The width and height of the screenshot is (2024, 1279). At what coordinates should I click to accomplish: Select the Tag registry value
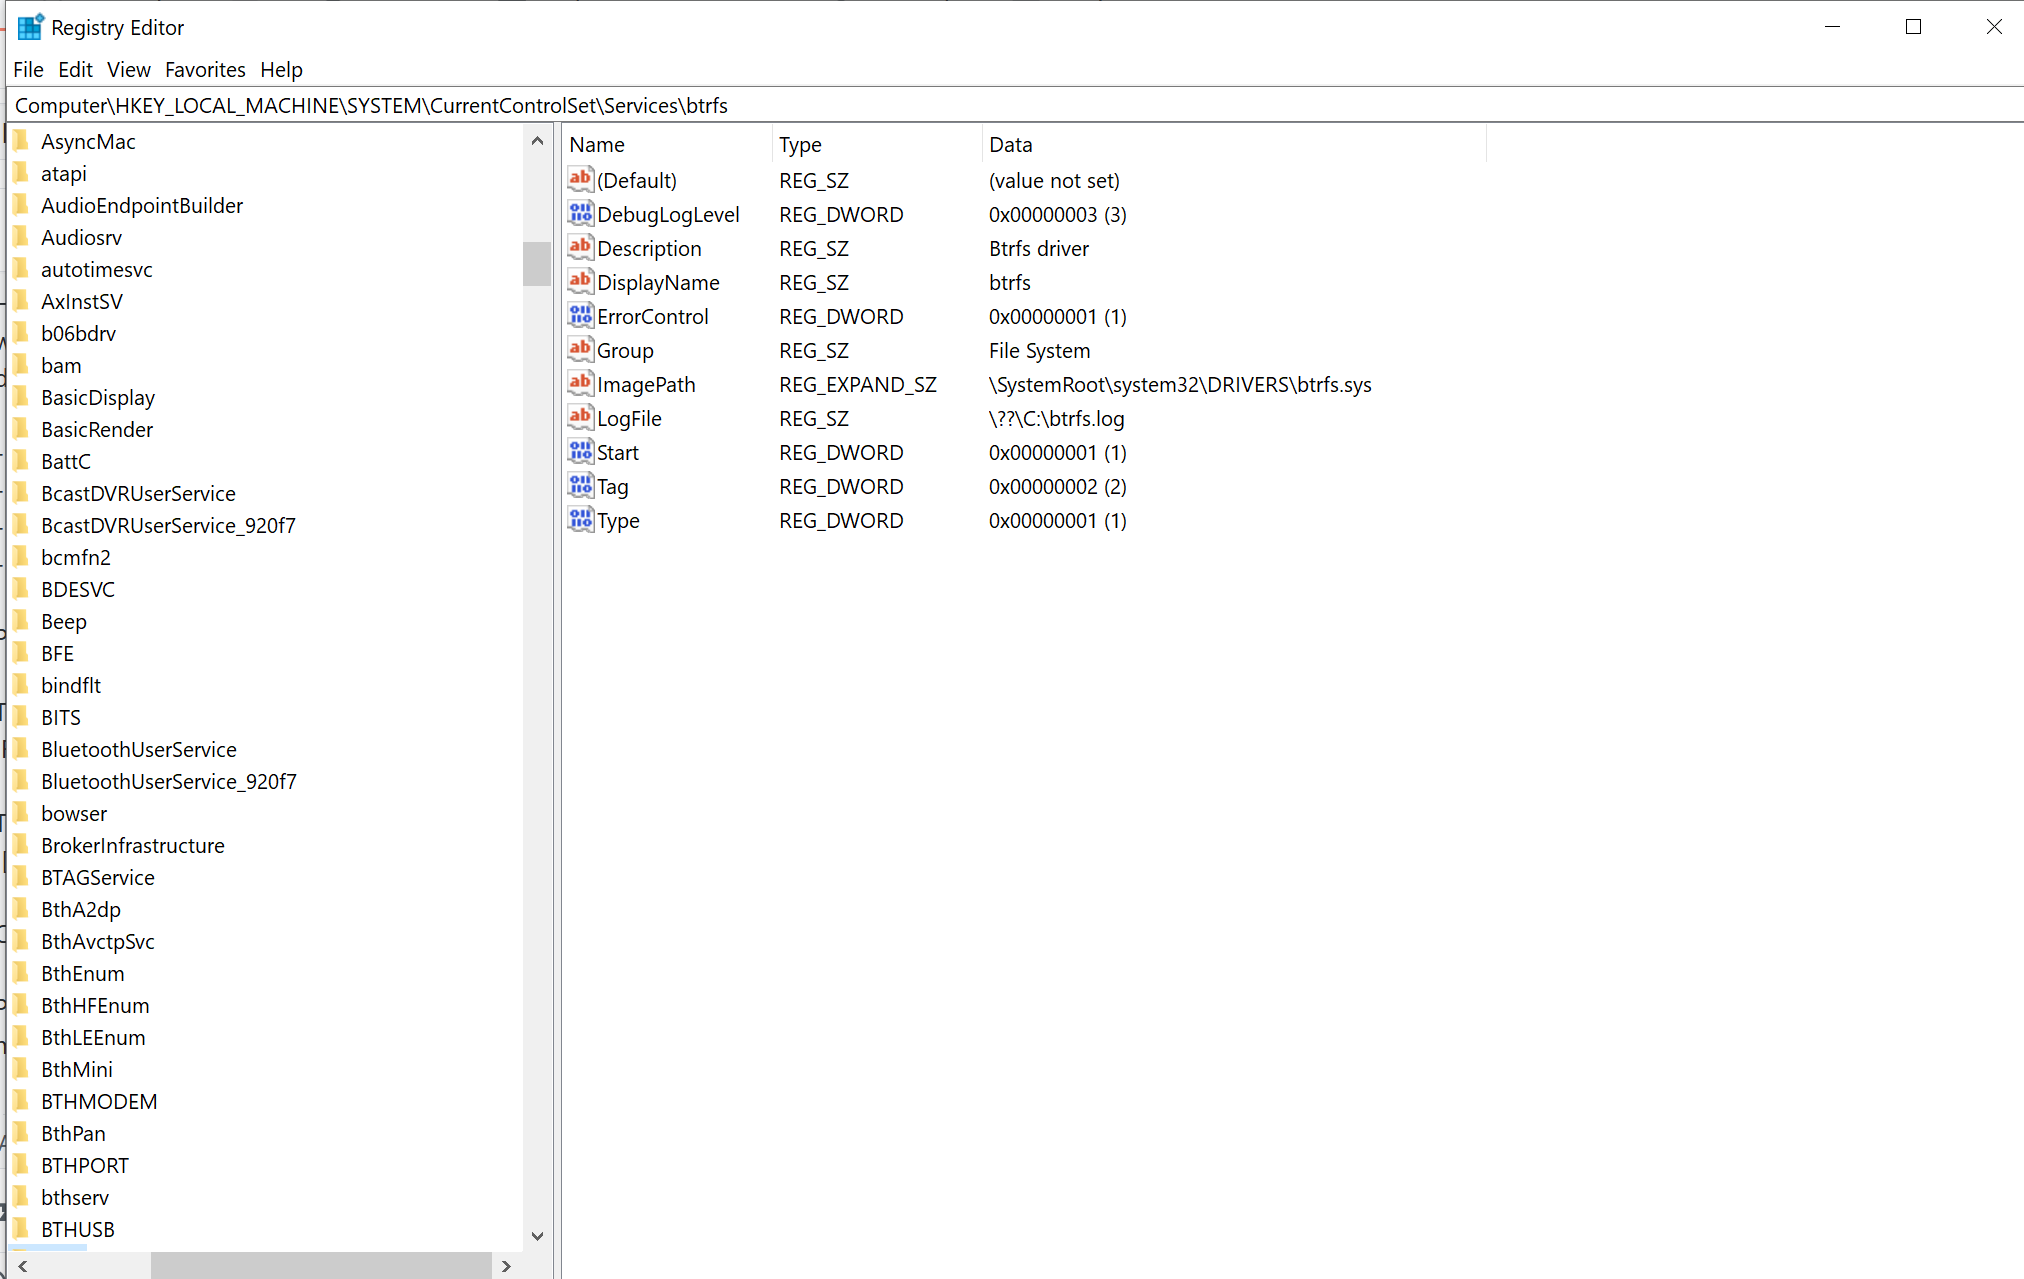(x=613, y=486)
